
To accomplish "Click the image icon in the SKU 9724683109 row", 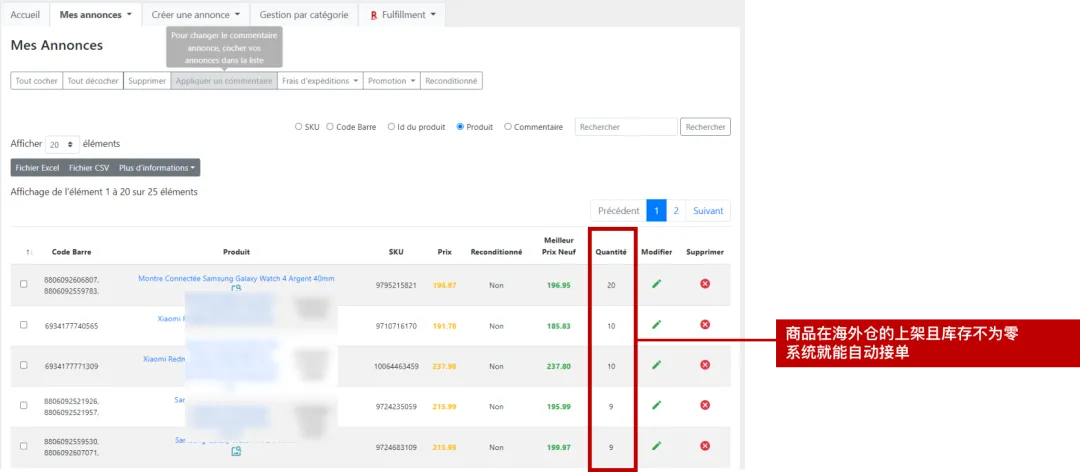I will (236, 451).
